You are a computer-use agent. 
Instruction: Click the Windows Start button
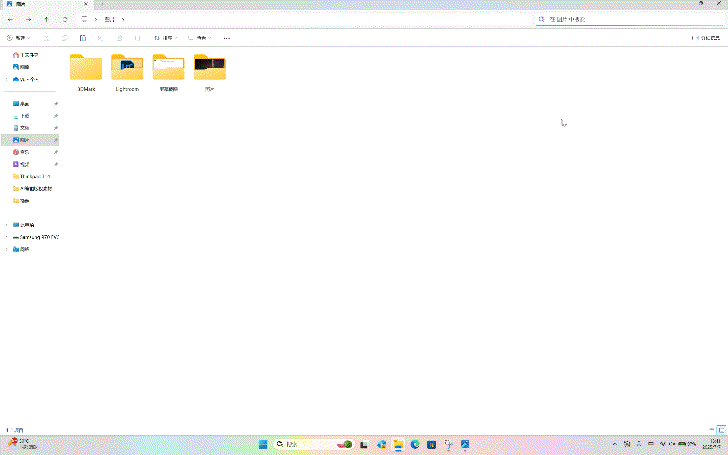(x=264, y=444)
